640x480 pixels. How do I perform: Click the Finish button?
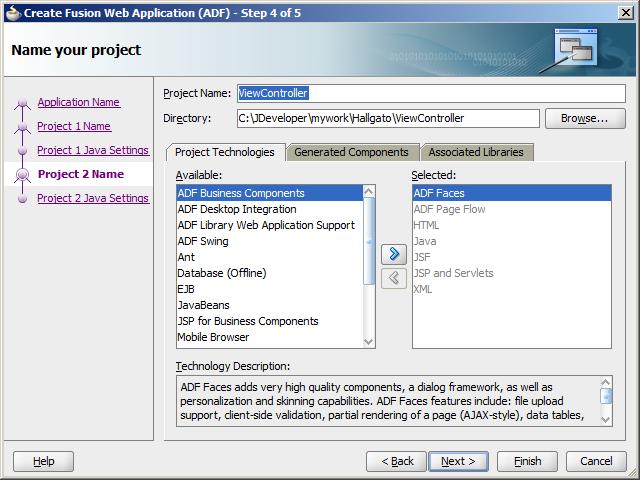tap(527, 461)
